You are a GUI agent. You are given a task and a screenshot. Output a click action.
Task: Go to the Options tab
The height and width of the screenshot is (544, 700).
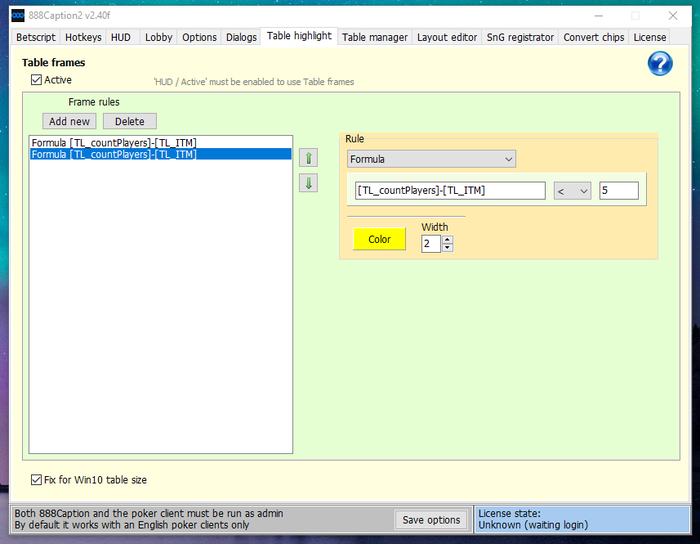click(x=199, y=37)
